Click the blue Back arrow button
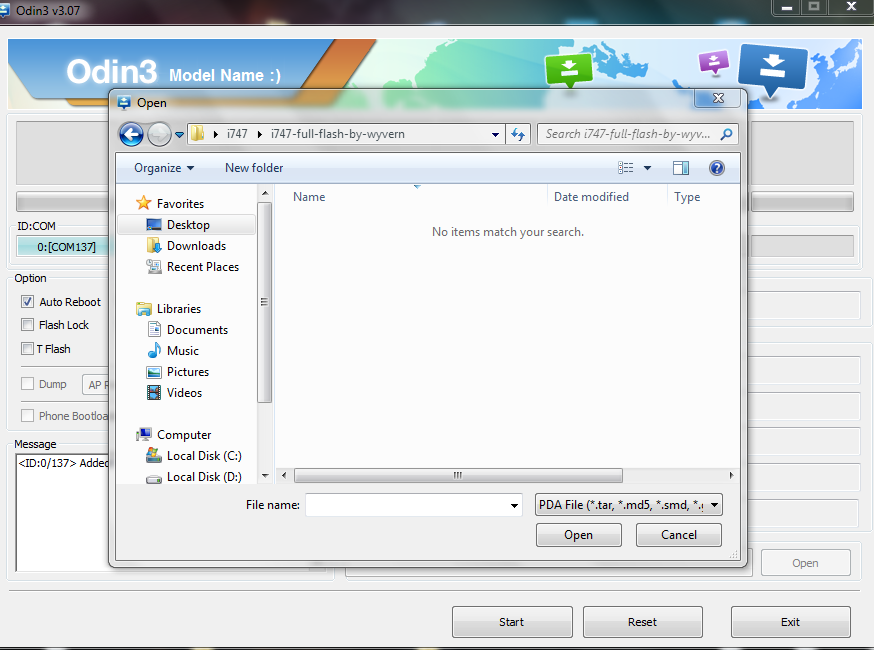 [x=132, y=134]
